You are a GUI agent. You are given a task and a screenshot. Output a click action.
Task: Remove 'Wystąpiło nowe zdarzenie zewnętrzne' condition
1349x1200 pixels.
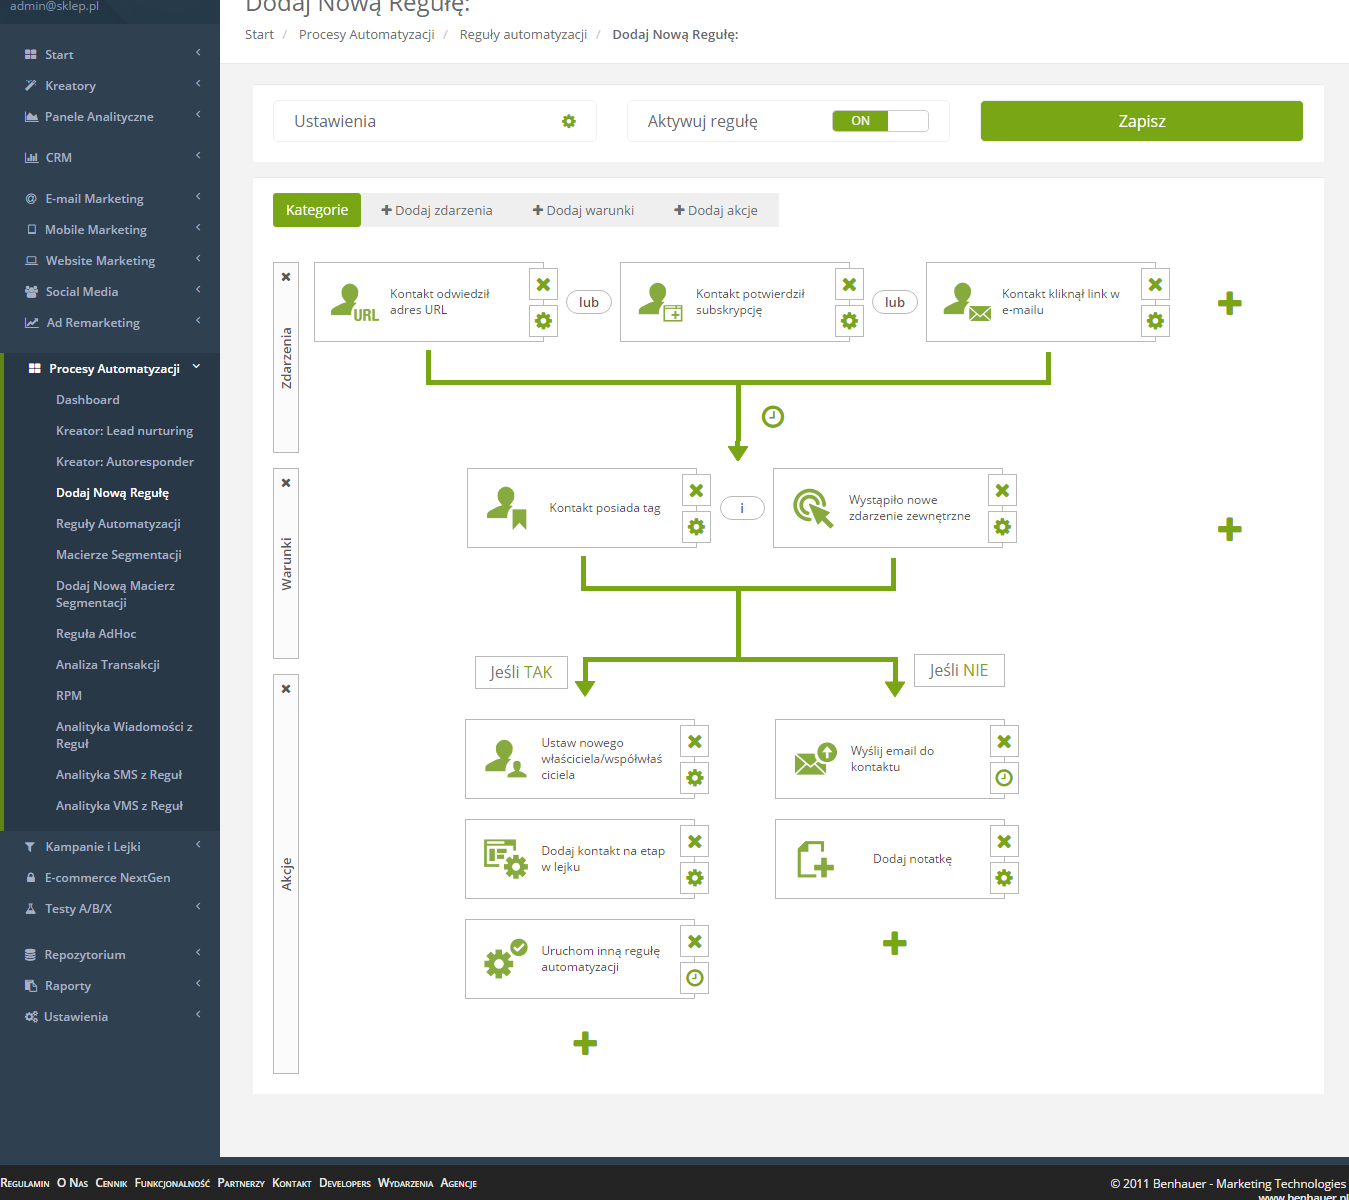coord(1002,491)
